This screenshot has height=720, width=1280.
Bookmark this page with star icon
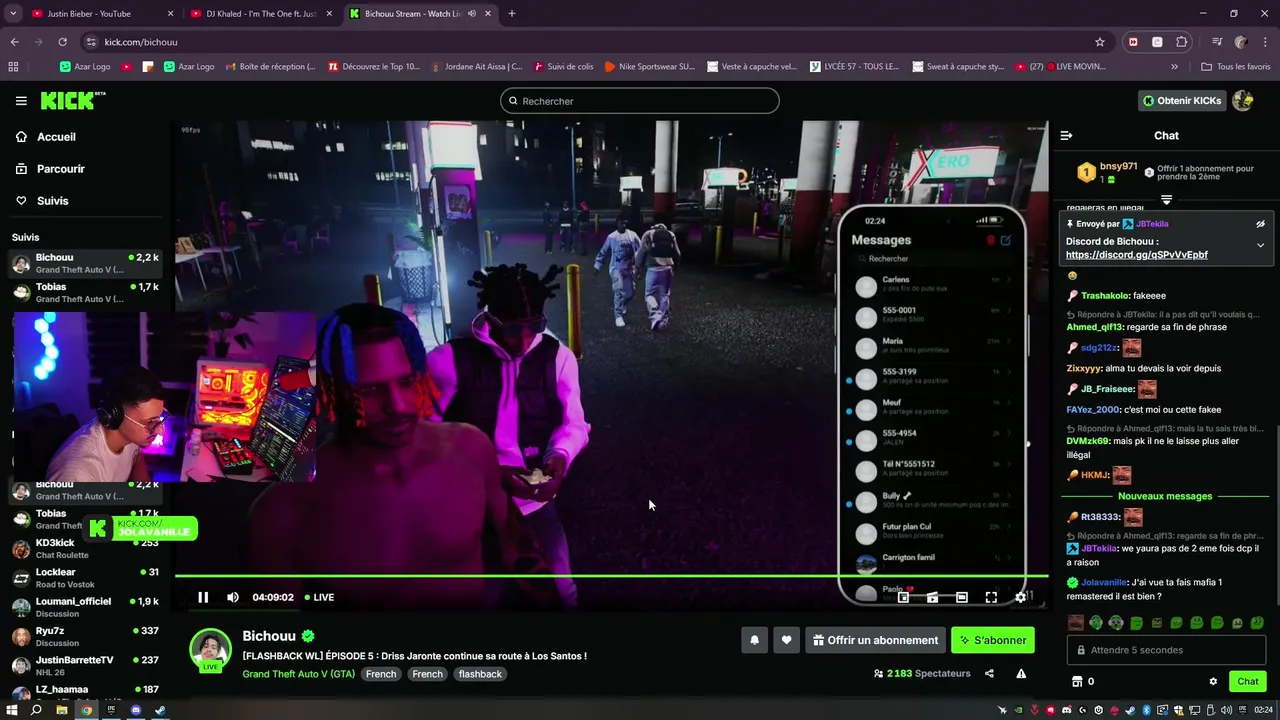pyautogui.click(x=1100, y=42)
